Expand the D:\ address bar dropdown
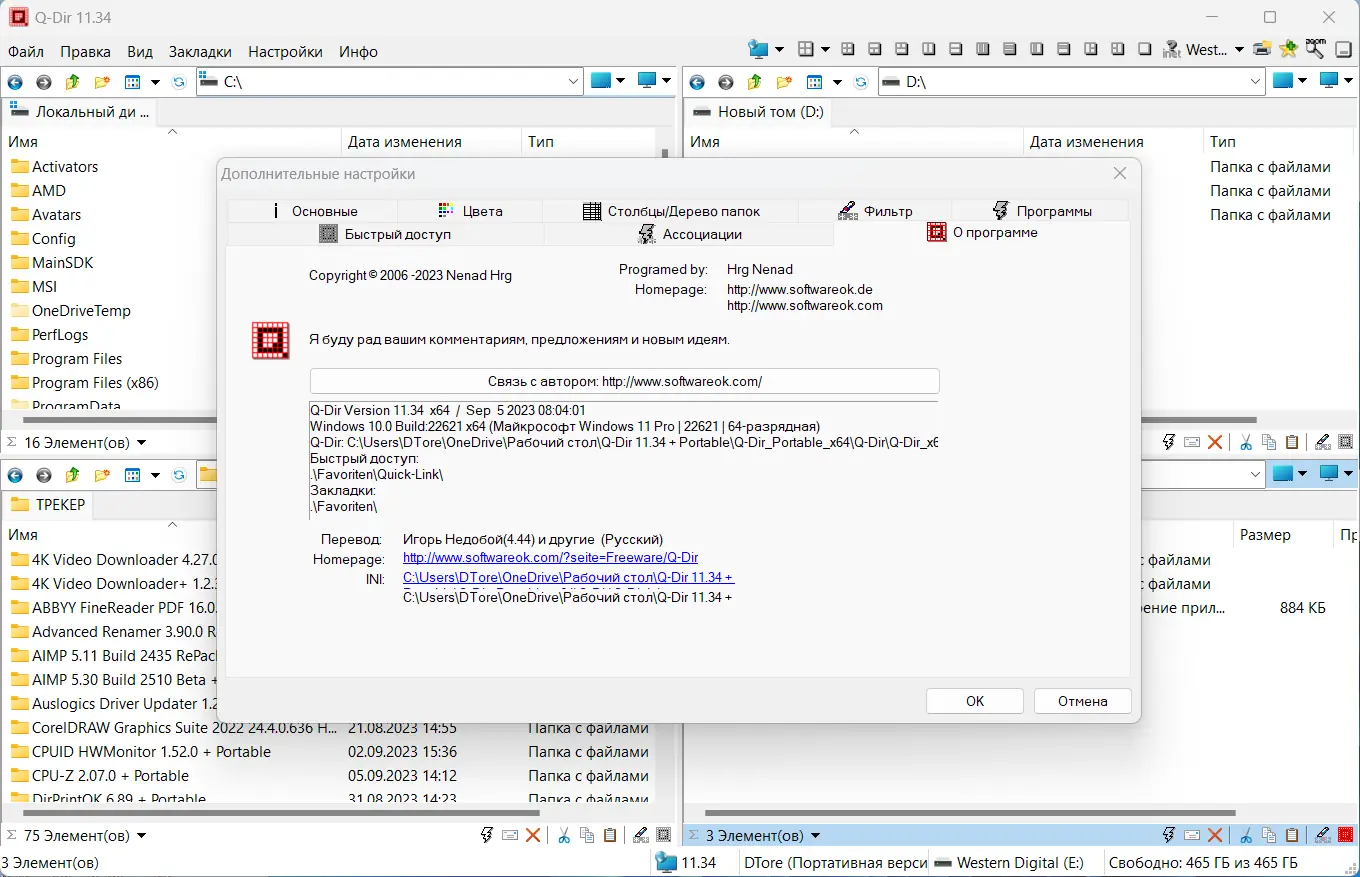 [1256, 82]
